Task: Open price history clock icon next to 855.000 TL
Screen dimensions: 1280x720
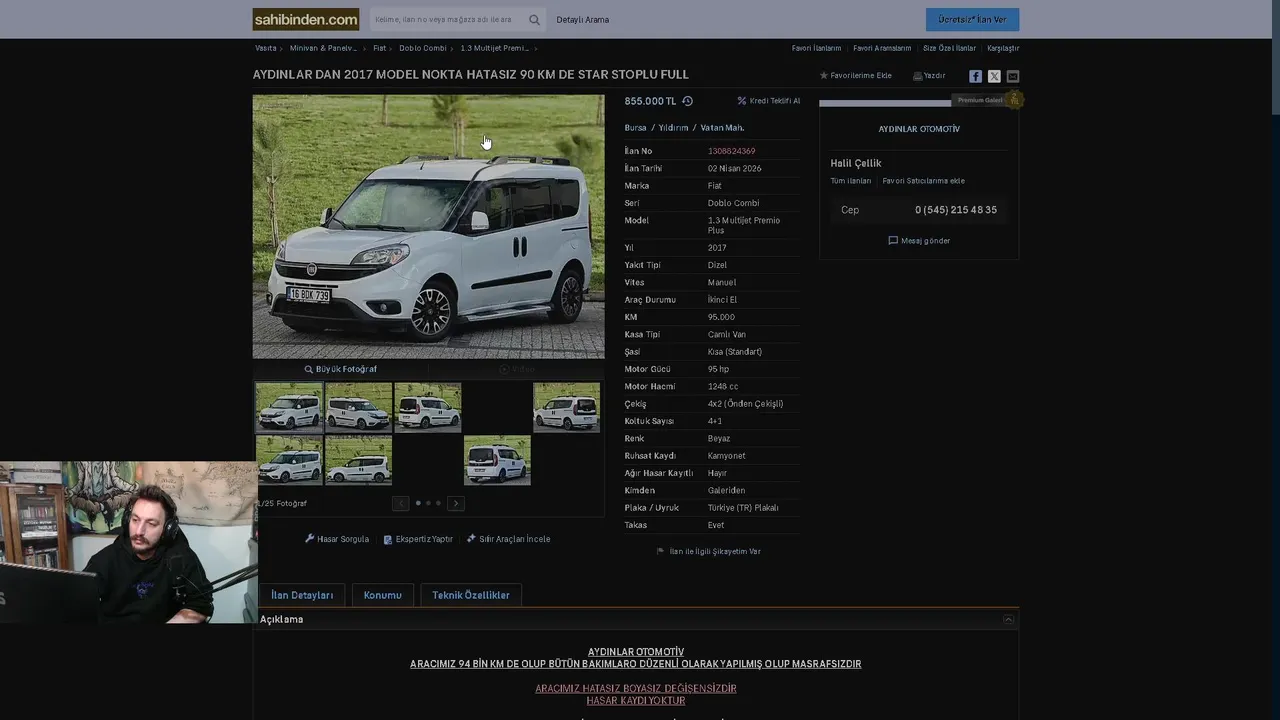Action: click(x=687, y=101)
